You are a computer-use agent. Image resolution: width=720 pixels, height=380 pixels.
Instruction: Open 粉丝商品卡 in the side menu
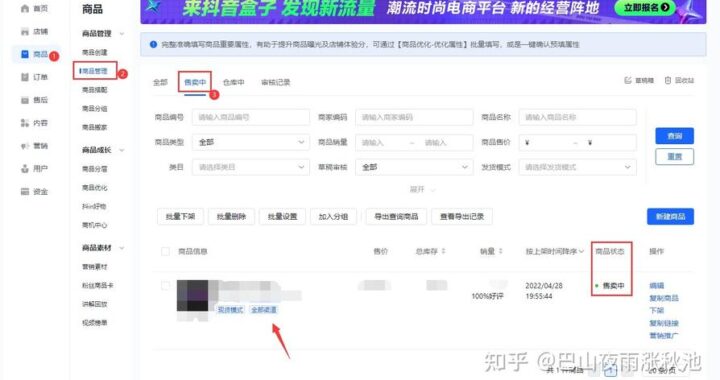click(97, 285)
